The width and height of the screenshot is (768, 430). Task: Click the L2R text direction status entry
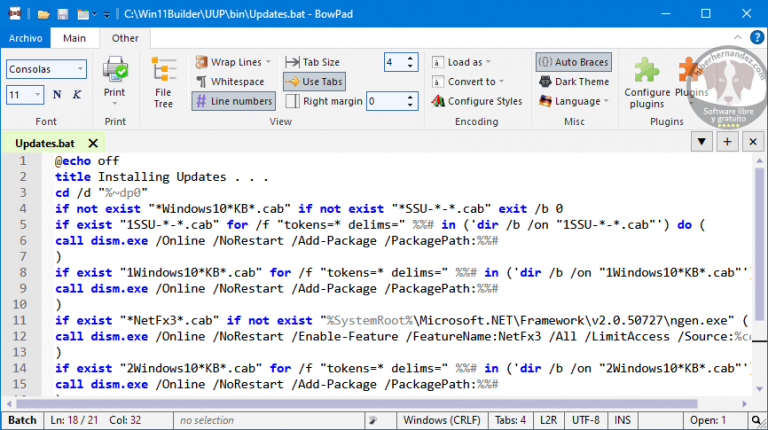(x=548, y=420)
